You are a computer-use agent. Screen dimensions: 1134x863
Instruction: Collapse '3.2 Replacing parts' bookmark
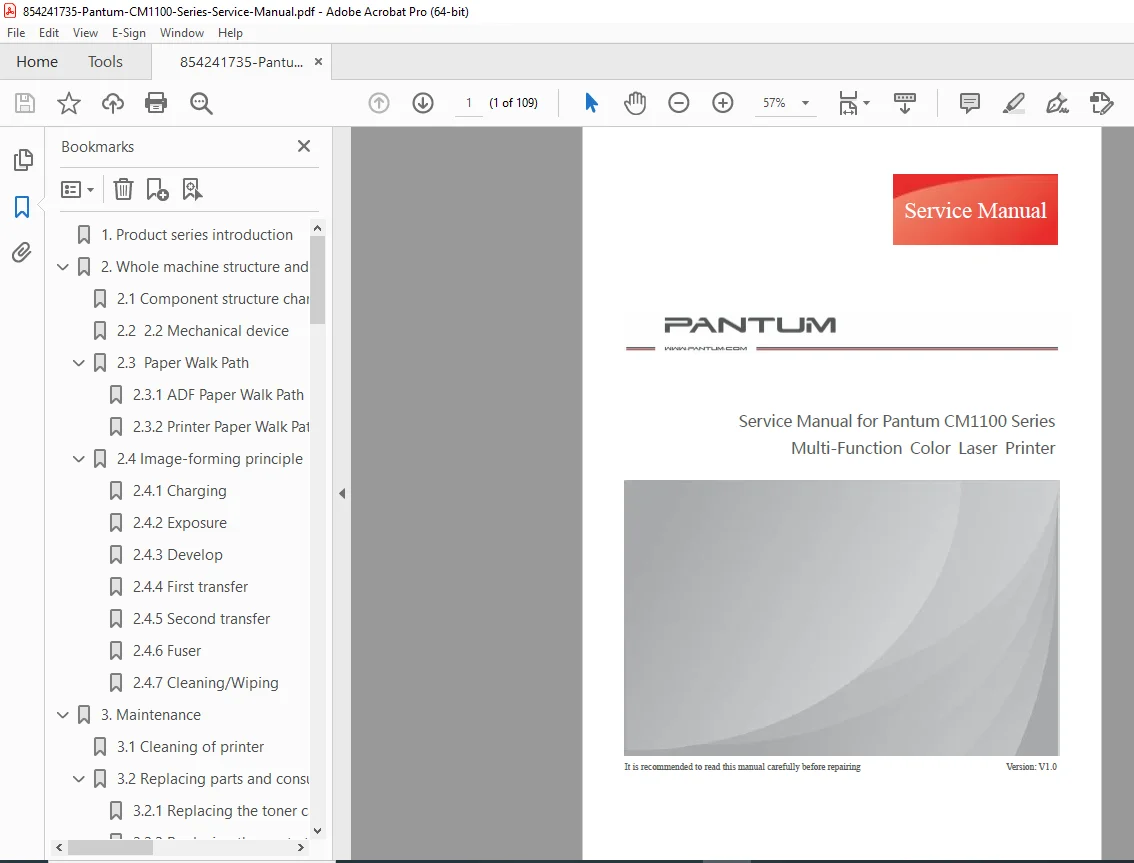pos(79,779)
